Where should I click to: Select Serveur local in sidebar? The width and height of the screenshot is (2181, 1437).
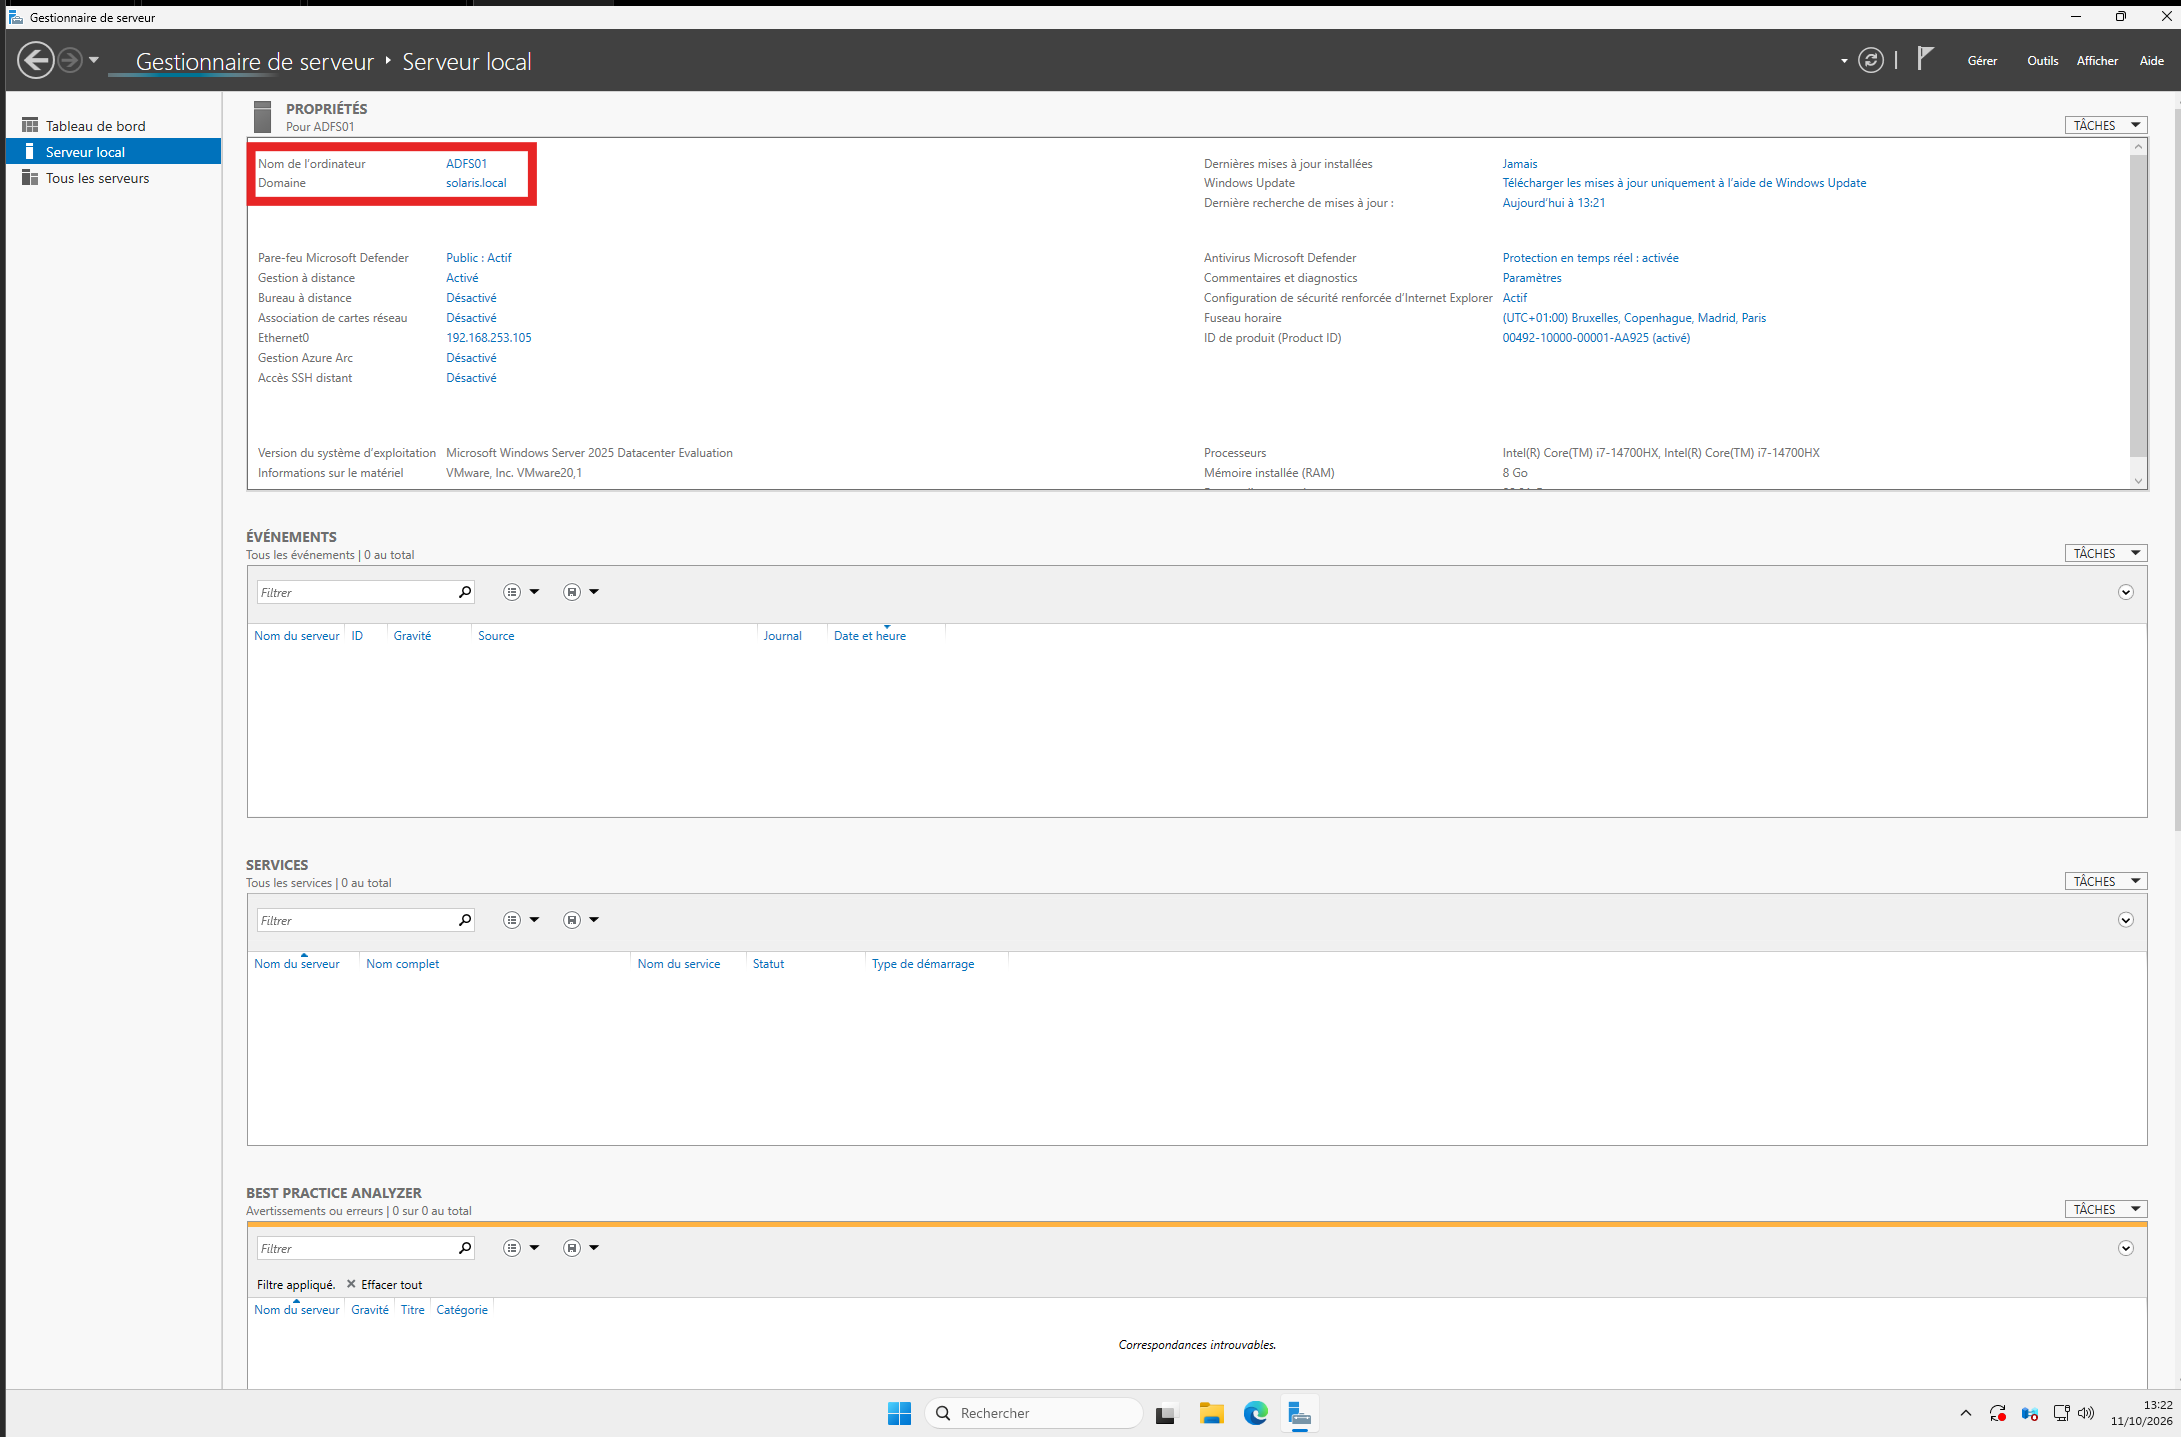[113, 152]
